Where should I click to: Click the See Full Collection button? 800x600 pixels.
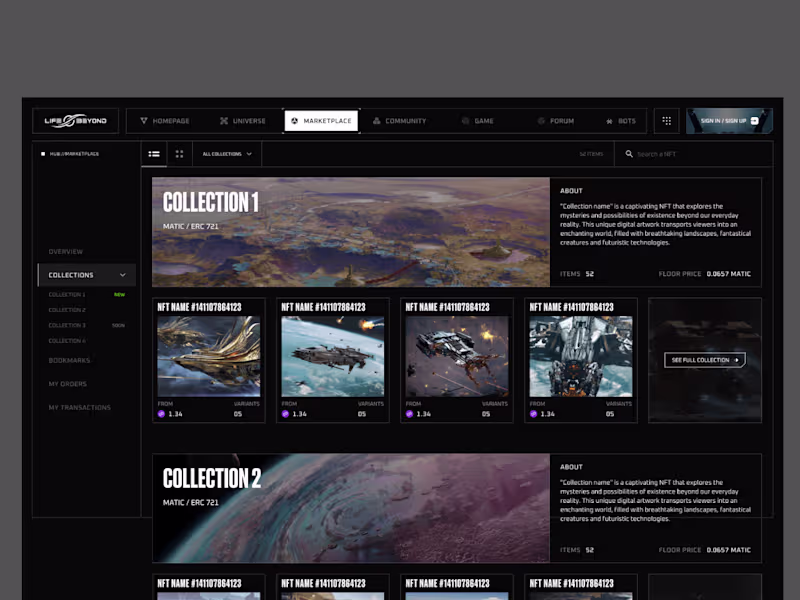[704, 360]
